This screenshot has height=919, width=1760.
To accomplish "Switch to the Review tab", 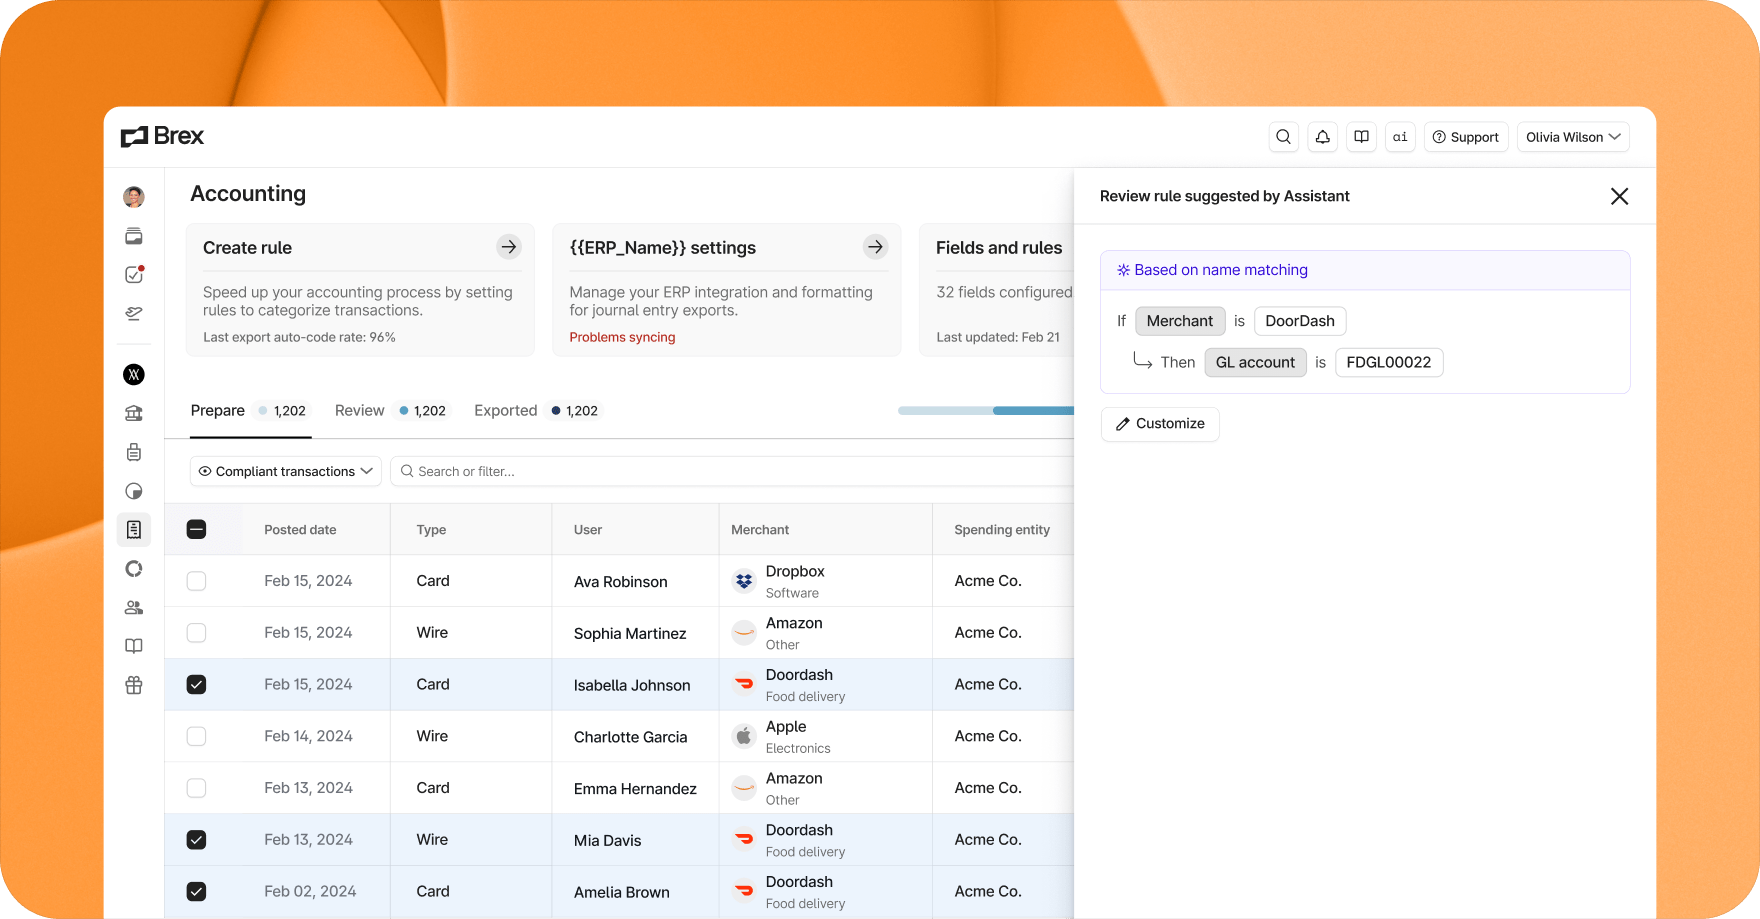I will coord(360,411).
